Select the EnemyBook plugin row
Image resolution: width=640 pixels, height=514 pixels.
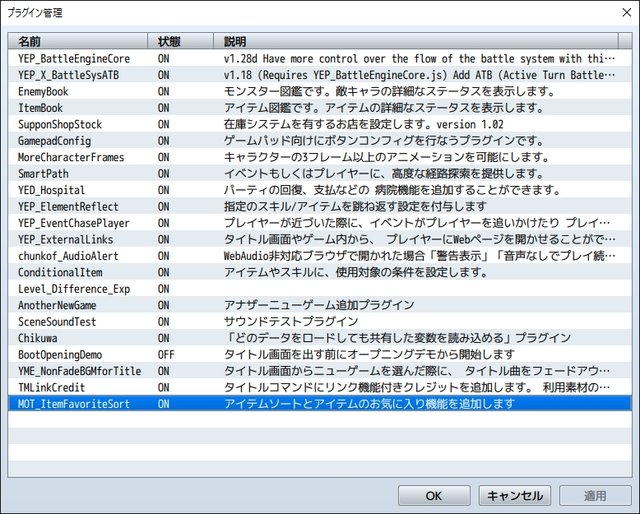pyautogui.click(x=320, y=91)
